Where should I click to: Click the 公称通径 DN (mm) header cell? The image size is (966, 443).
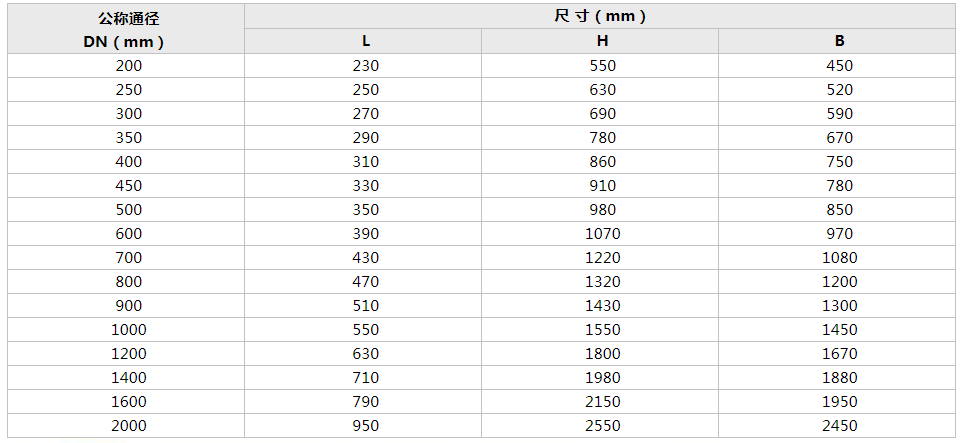click(126, 29)
